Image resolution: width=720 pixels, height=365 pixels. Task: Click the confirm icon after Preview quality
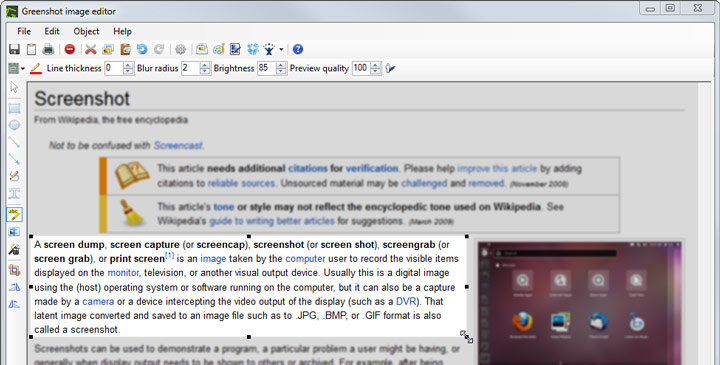390,68
